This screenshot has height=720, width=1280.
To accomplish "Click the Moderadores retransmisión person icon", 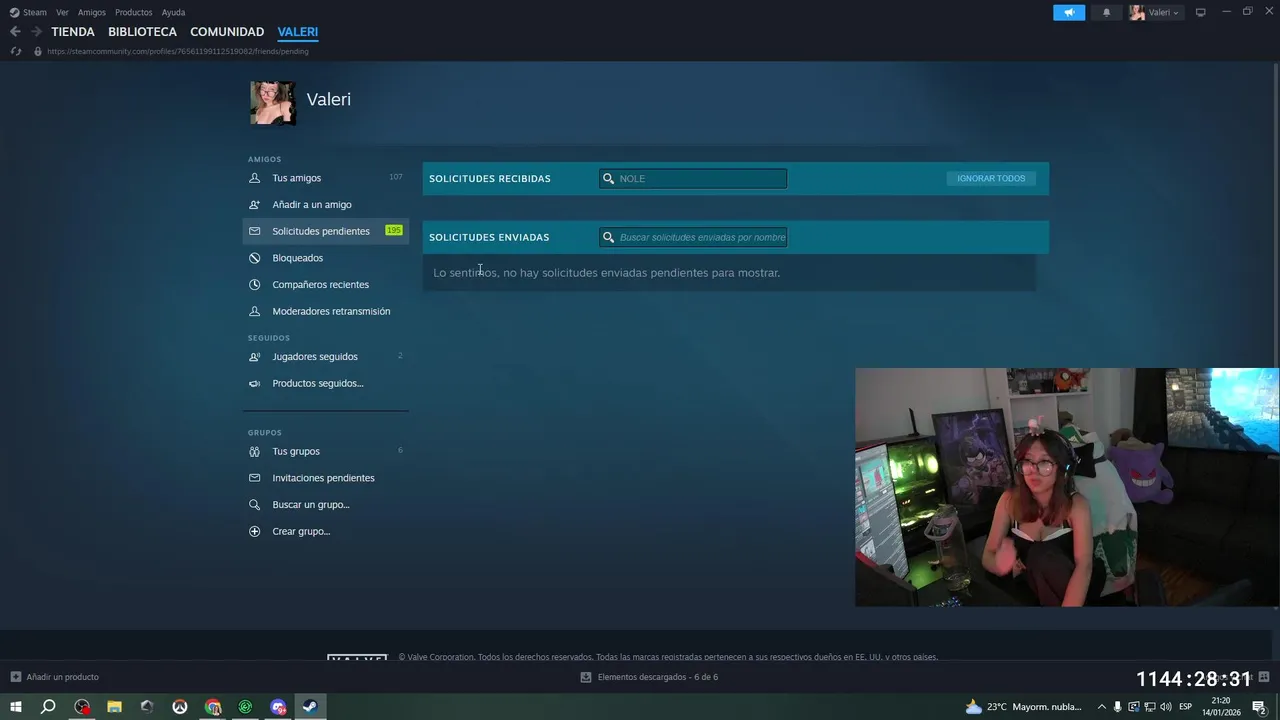I will pos(254,311).
